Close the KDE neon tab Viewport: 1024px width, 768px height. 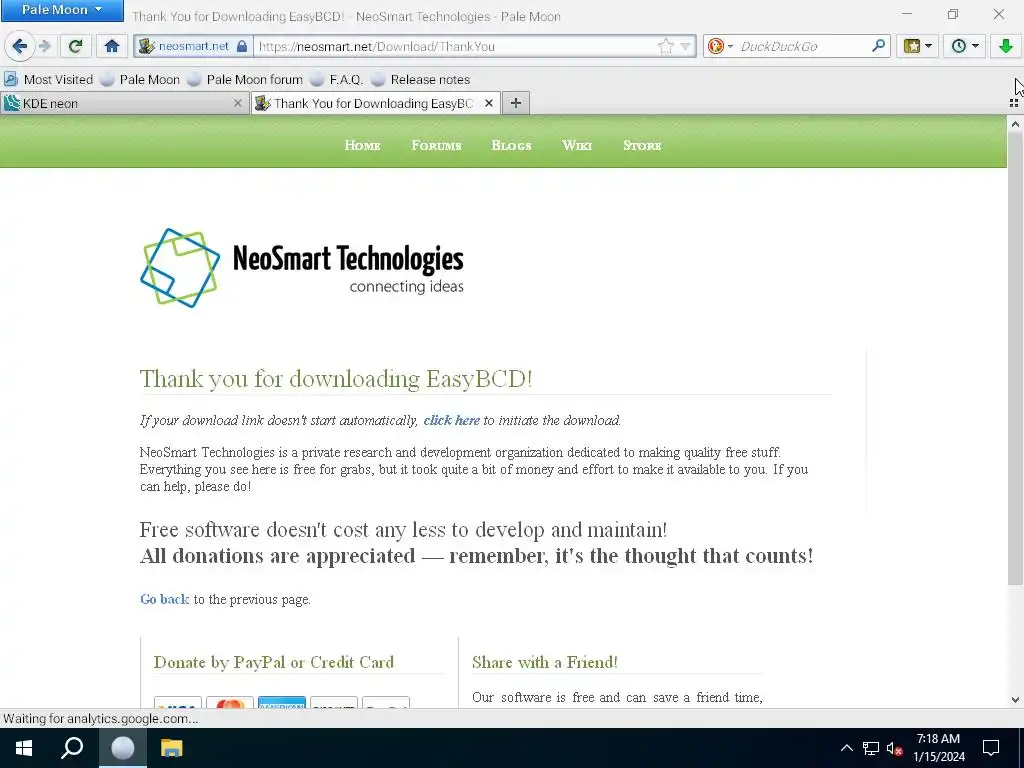(x=238, y=103)
